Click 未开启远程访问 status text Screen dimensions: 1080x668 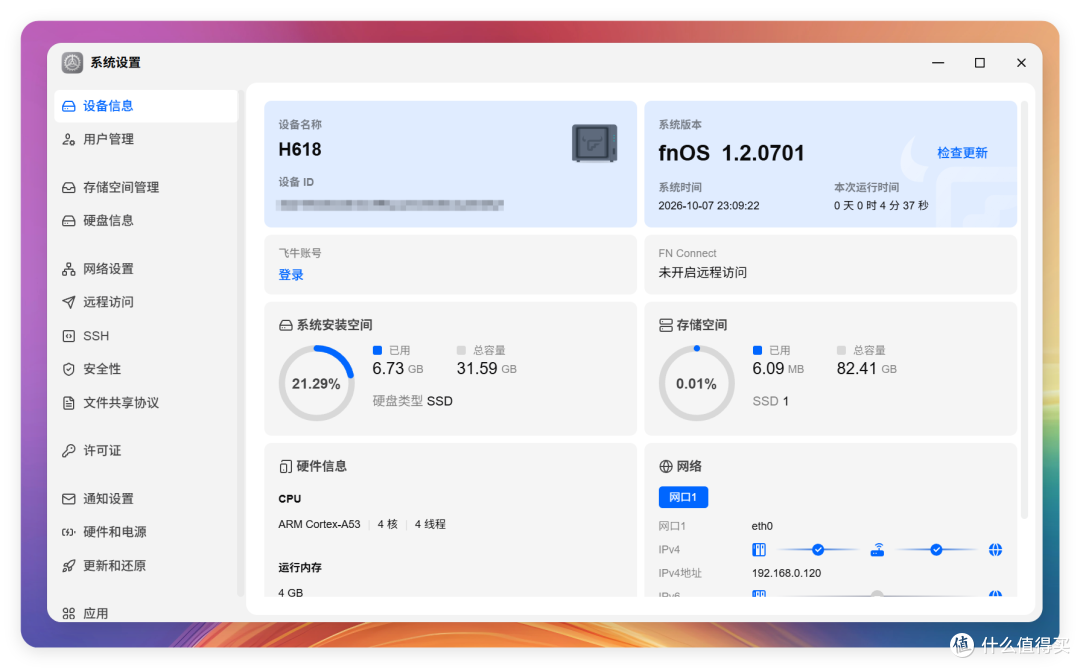coord(703,273)
